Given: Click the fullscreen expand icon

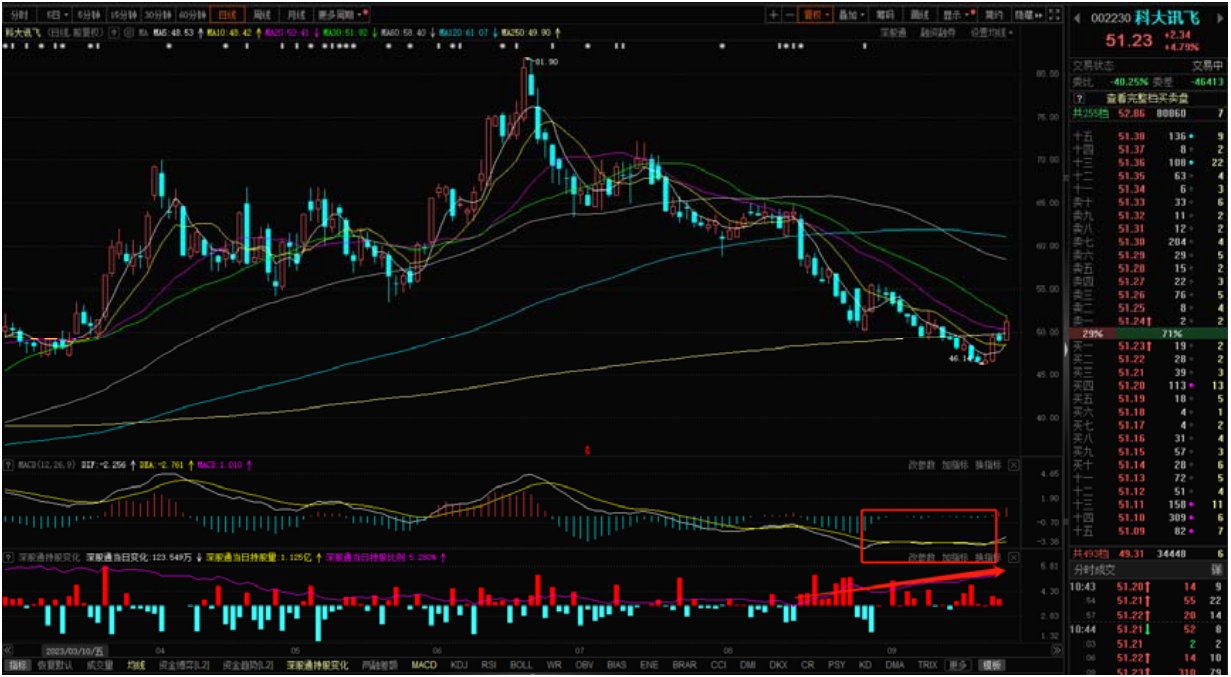Looking at the screenshot, I should [1055, 15].
